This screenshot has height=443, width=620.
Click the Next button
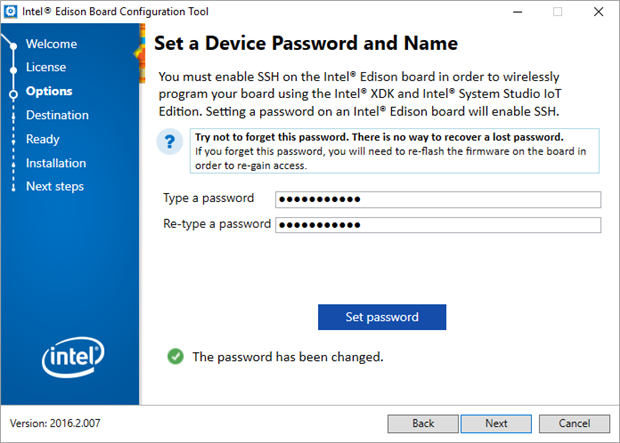pyautogui.click(x=496, y=423)
